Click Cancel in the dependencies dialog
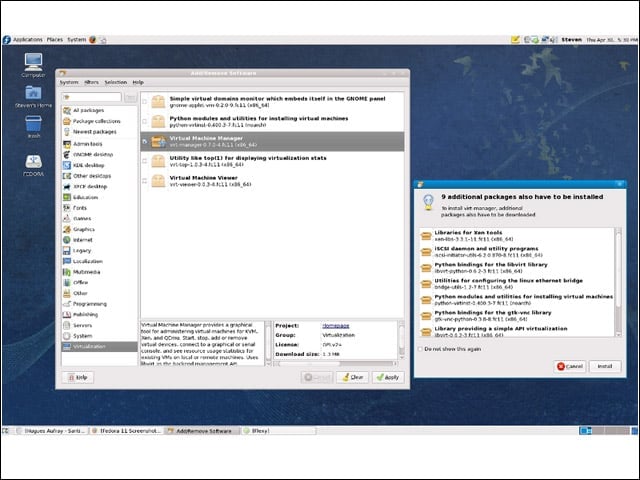This screenshot has height=480, width=640. (570, 367)
